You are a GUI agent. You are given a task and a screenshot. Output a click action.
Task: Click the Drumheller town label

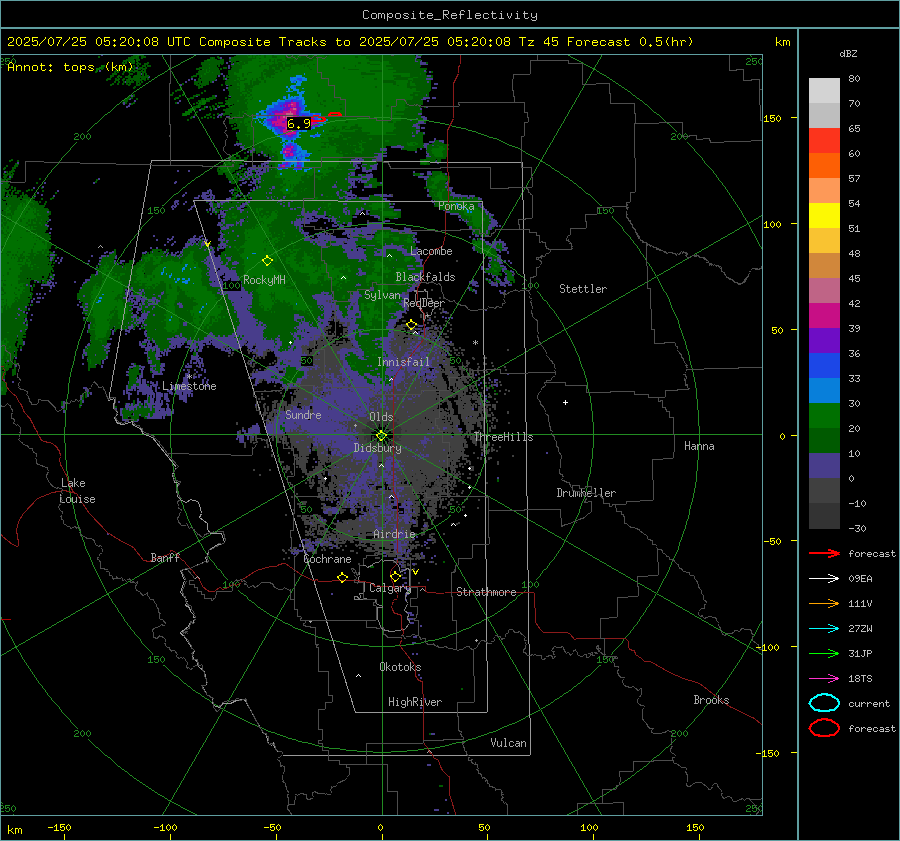tap(586, 493)
